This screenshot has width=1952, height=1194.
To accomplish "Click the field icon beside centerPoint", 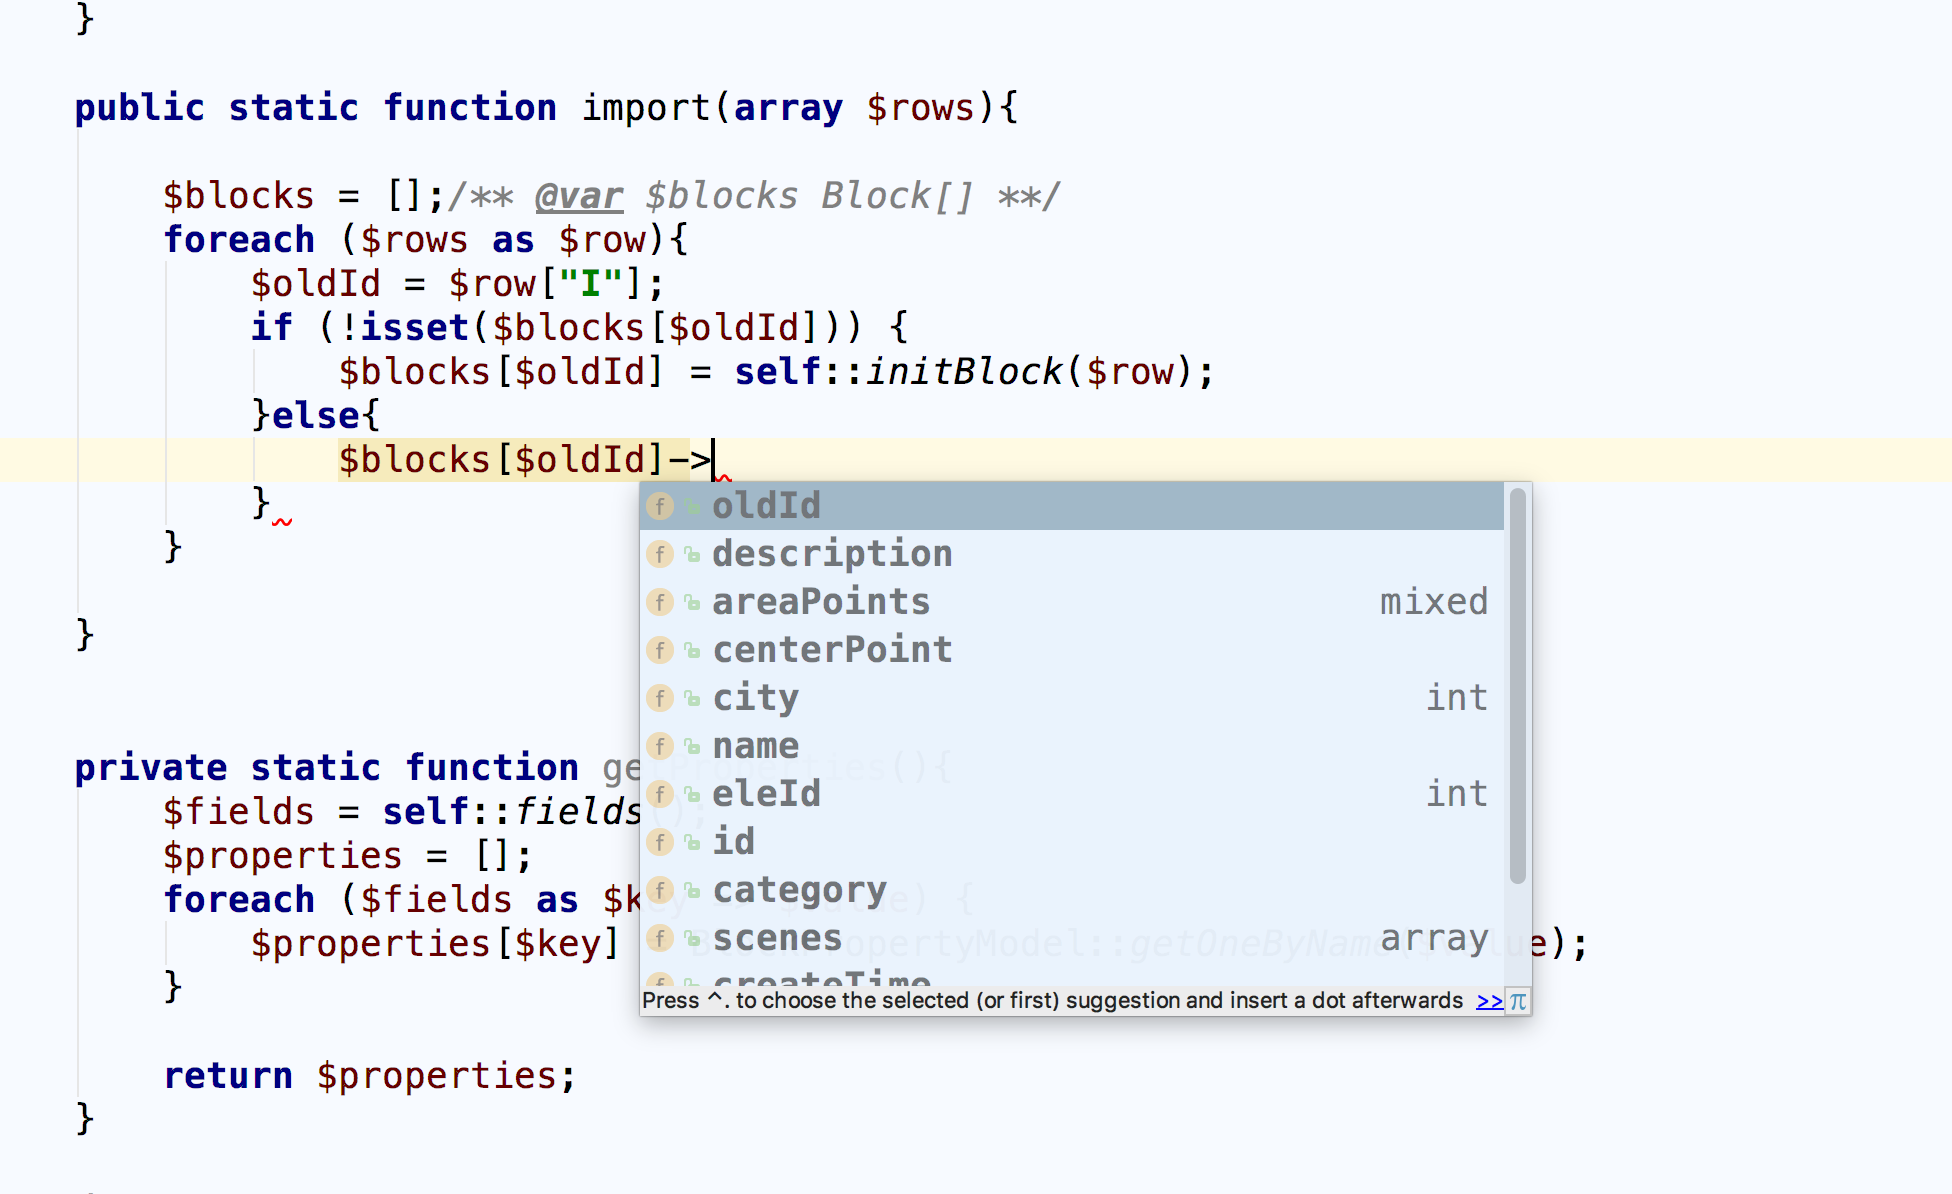I will point(660,650).
